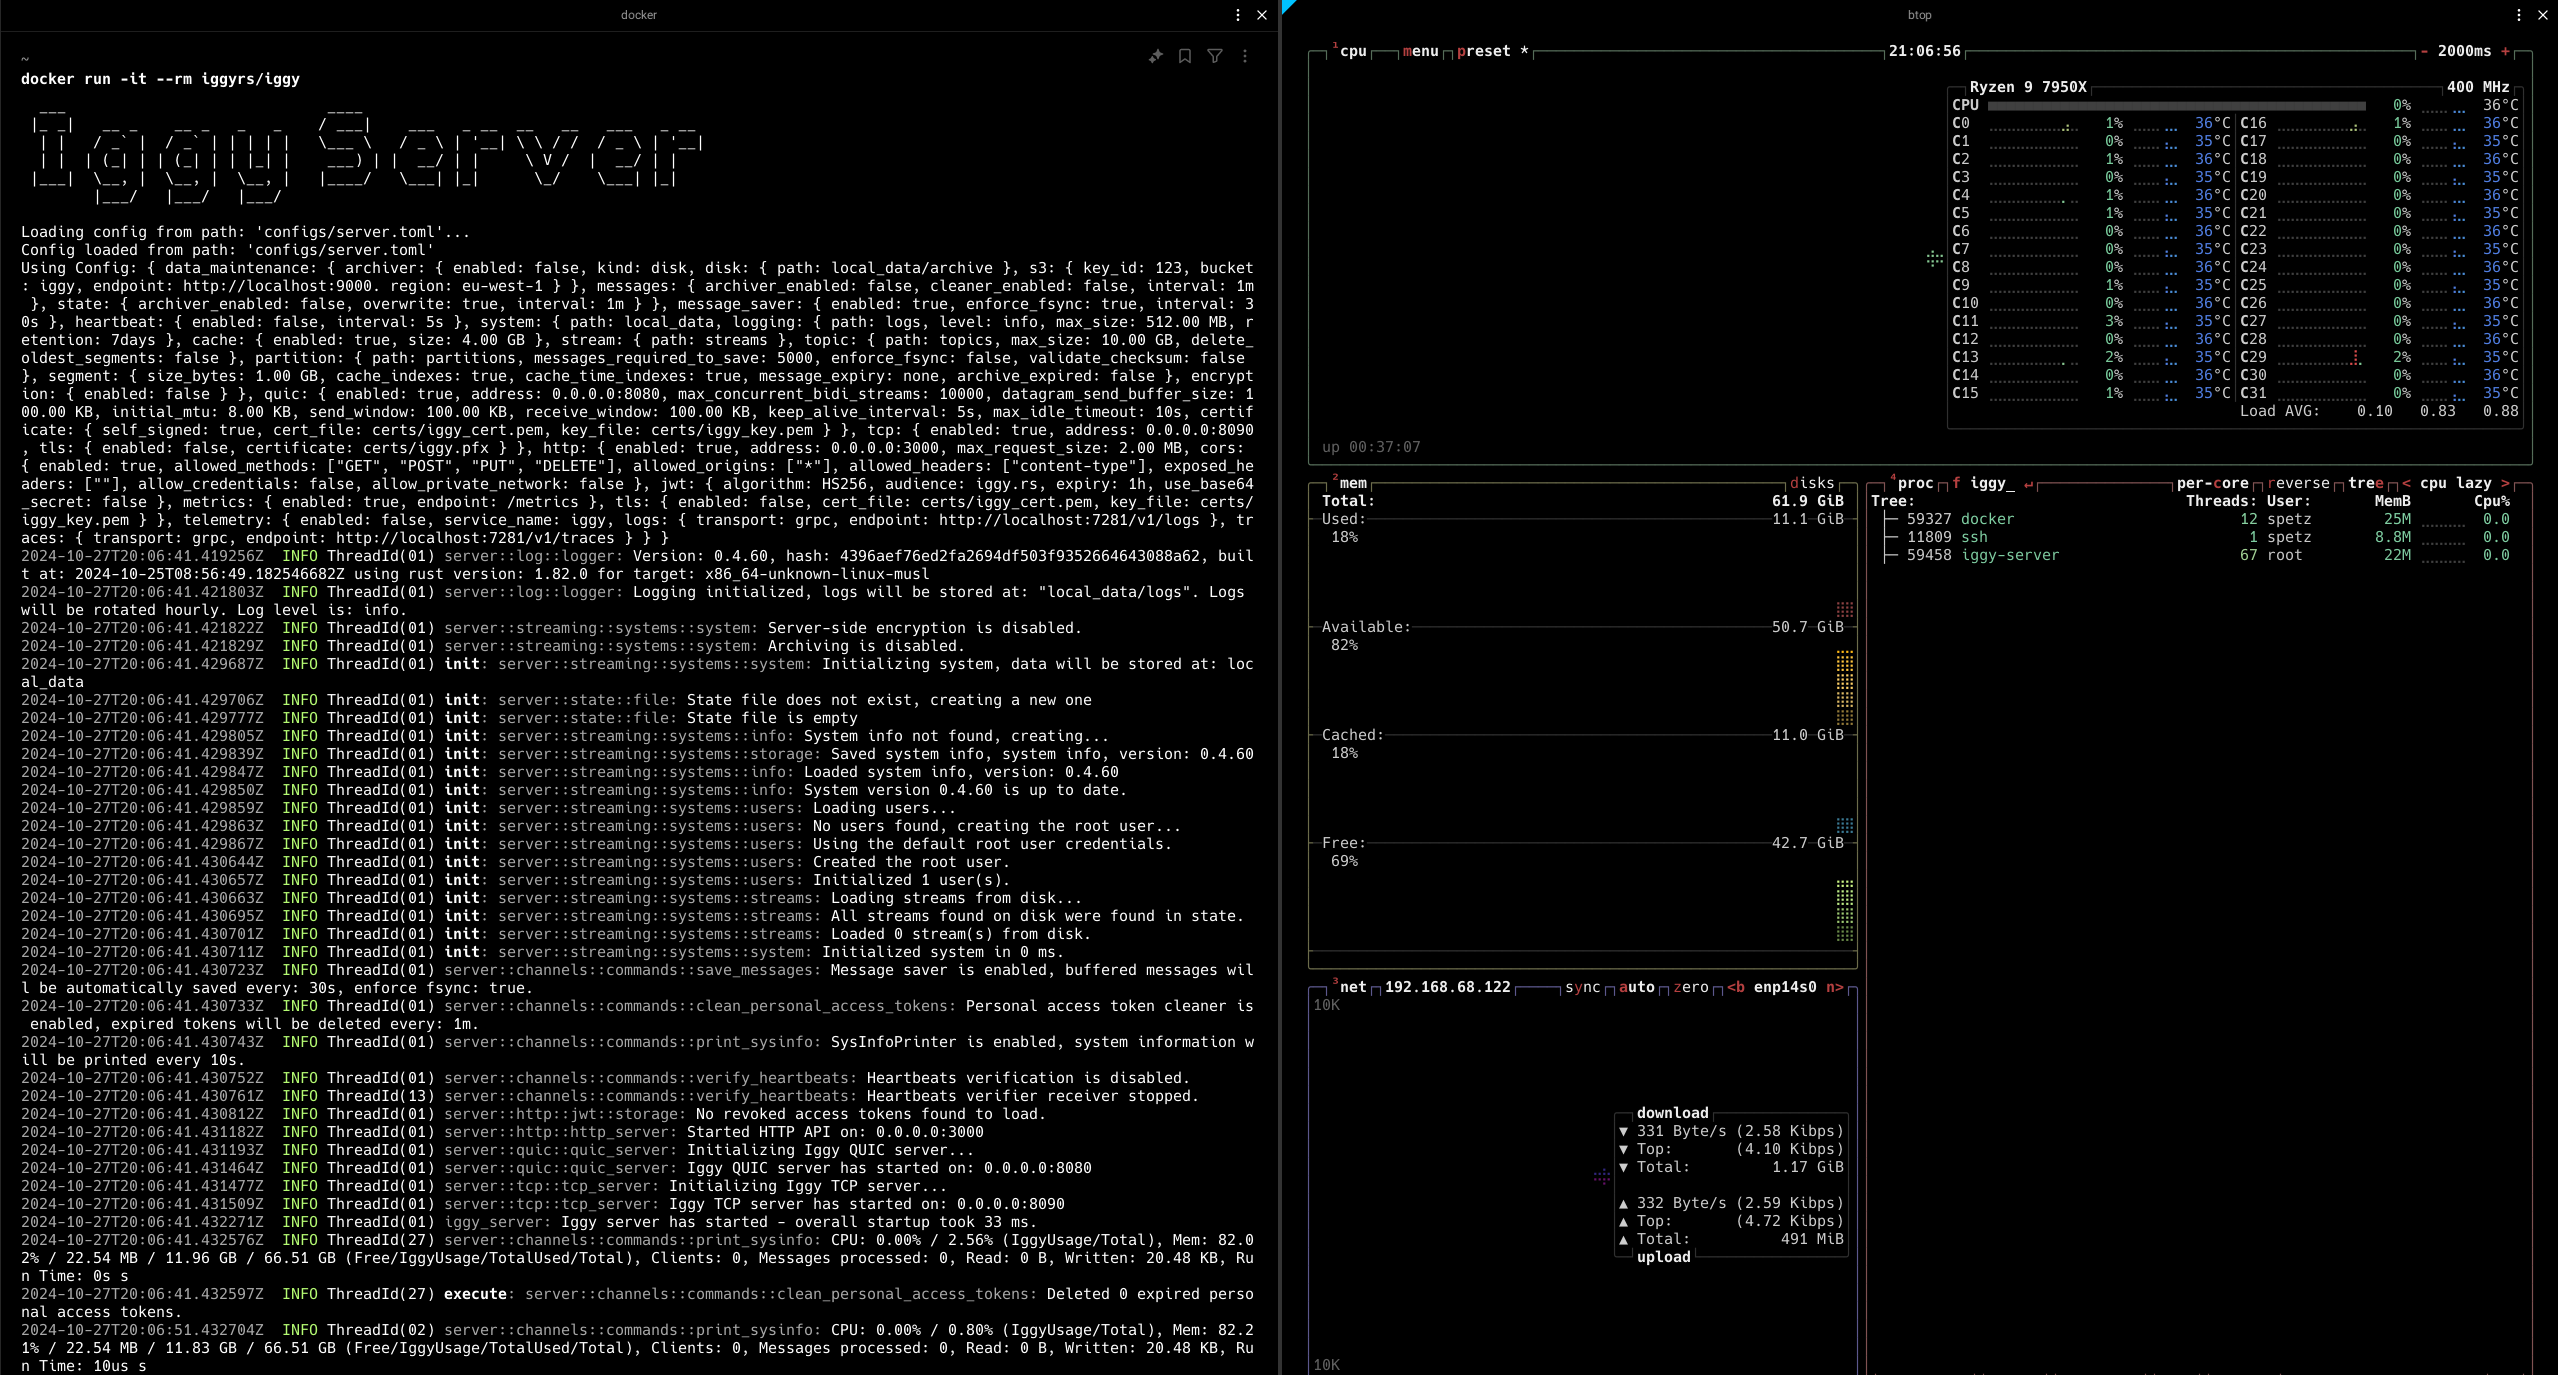Image resolution: width=2558 pixels, height=1375 pixels.
Task: Select next sort column with right arrow
Action: click(x=2506, y=483)
